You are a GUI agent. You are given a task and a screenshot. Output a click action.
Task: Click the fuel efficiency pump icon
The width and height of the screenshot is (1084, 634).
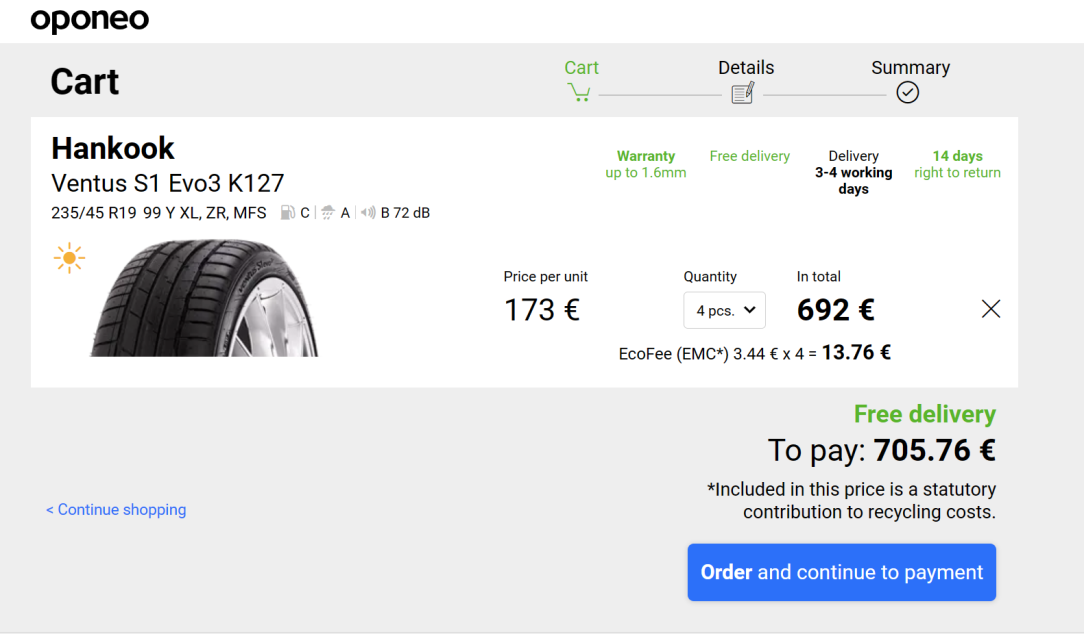[x=288, y=212]
